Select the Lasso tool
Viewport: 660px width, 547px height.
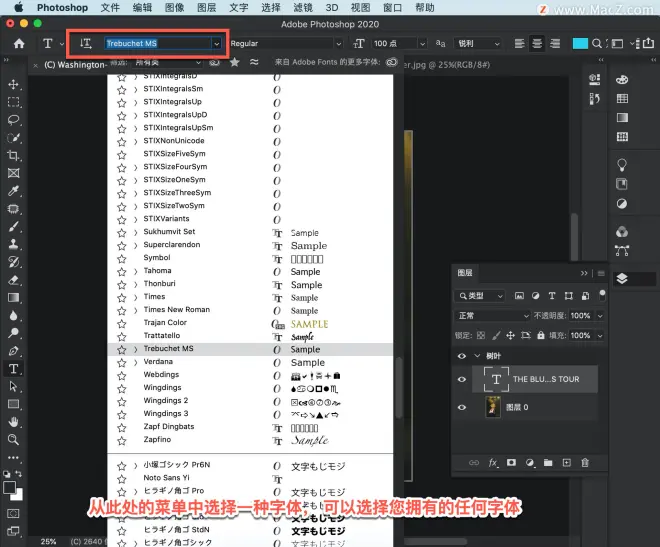click(x=13, y=120)
